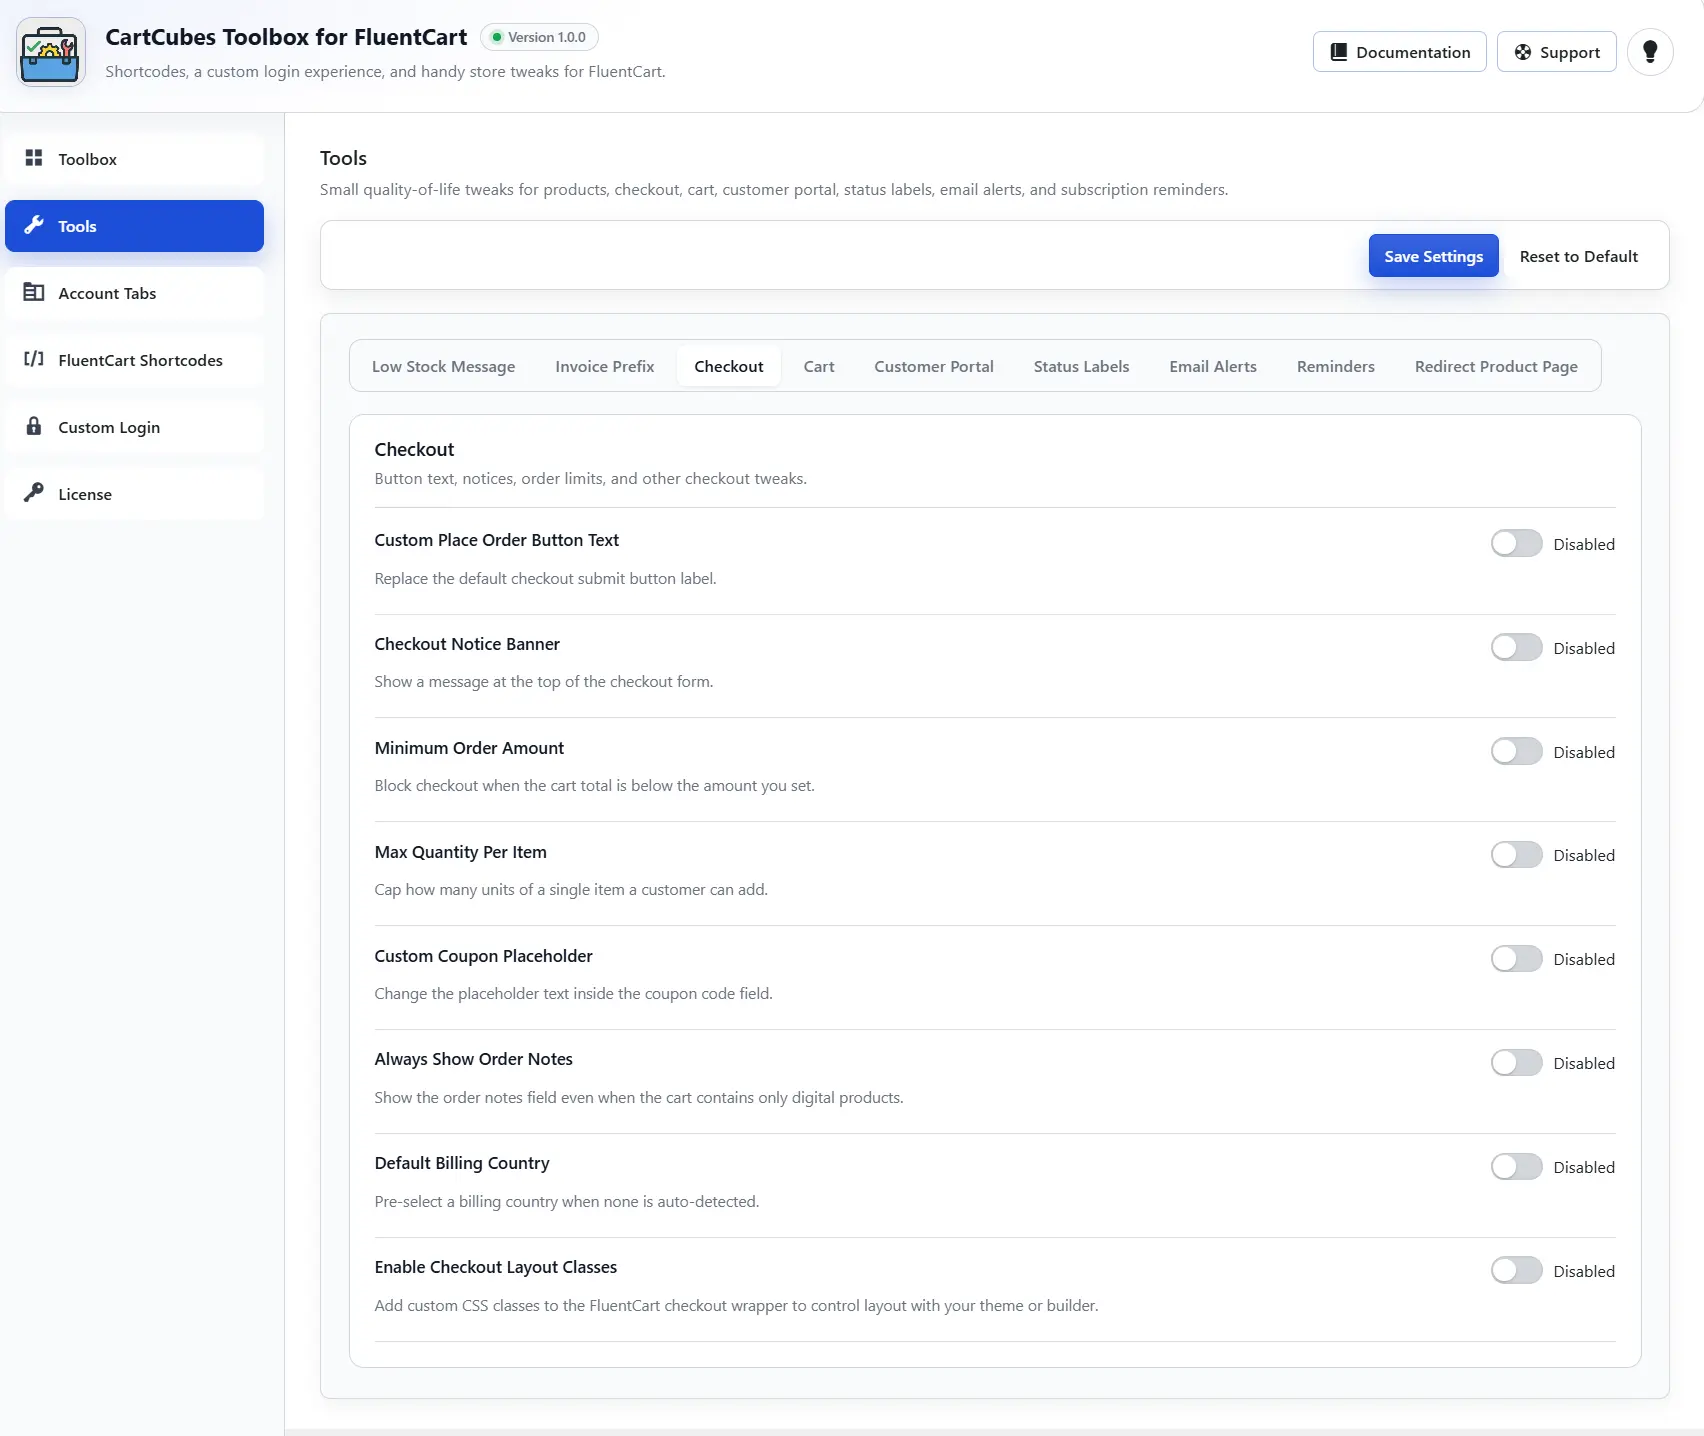Turn on Enable Checkout Layout Classes toggle

[x=1516, y=1270]
